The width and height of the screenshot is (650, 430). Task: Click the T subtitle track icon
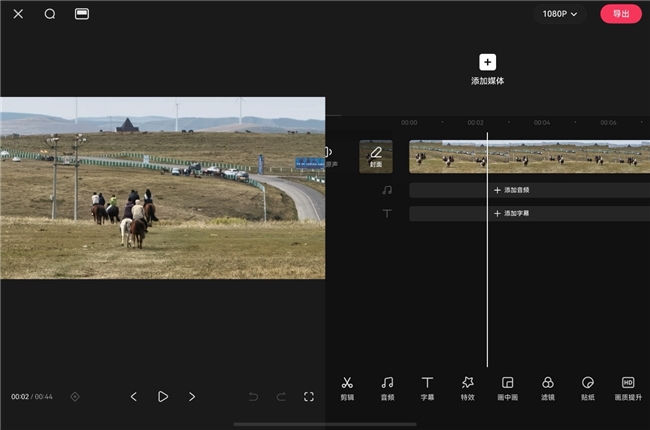[x=387, y=214]
